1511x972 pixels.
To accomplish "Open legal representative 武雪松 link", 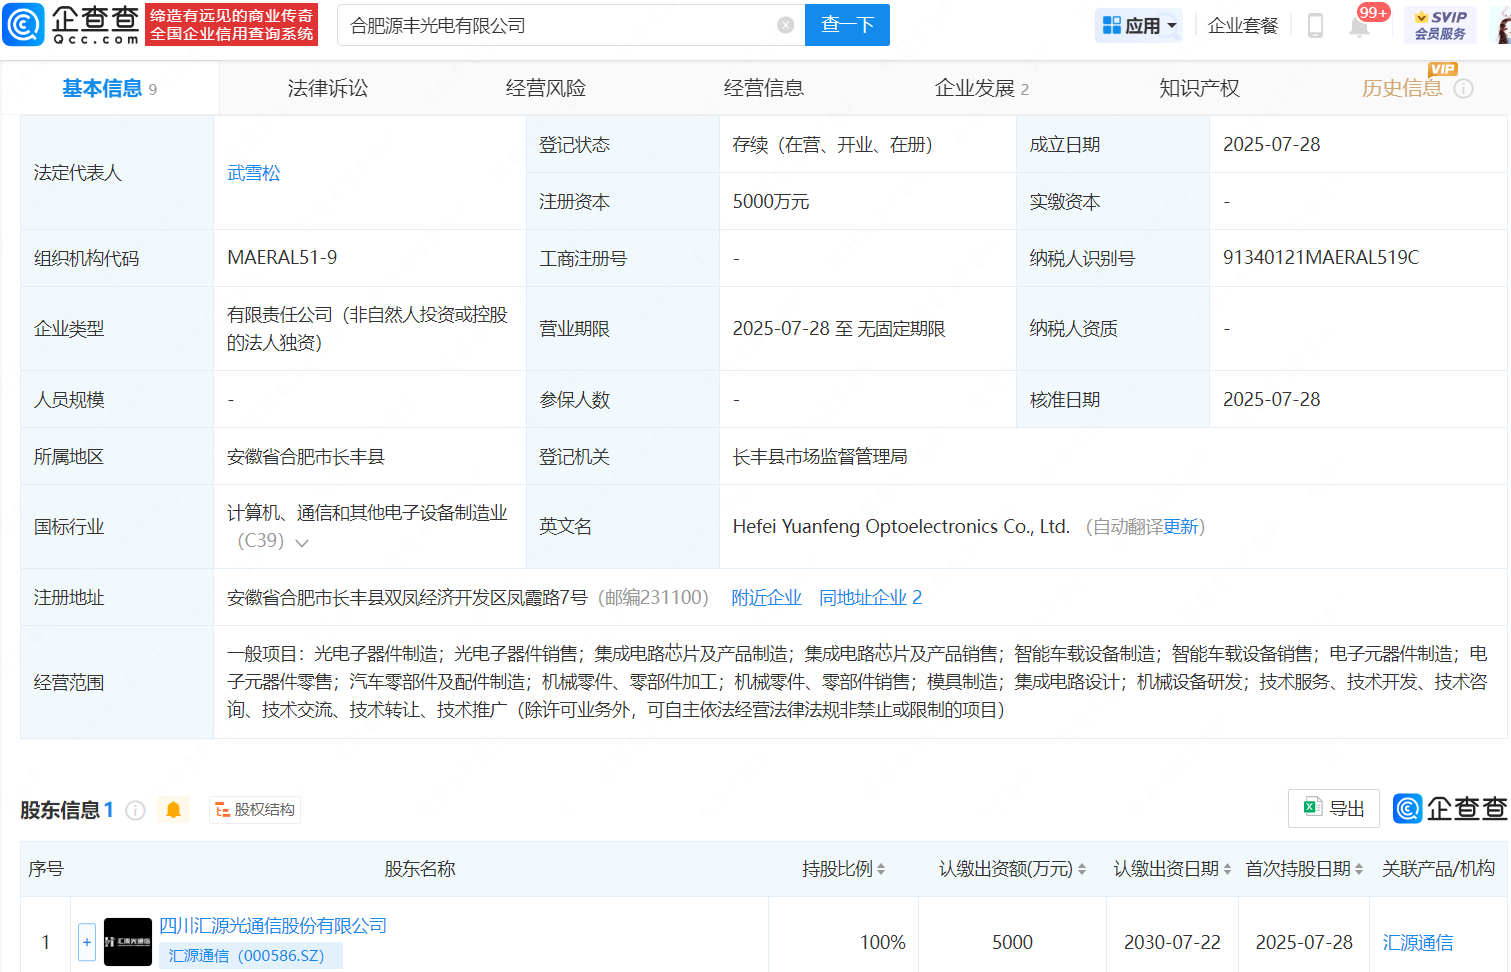I will 254,173.
